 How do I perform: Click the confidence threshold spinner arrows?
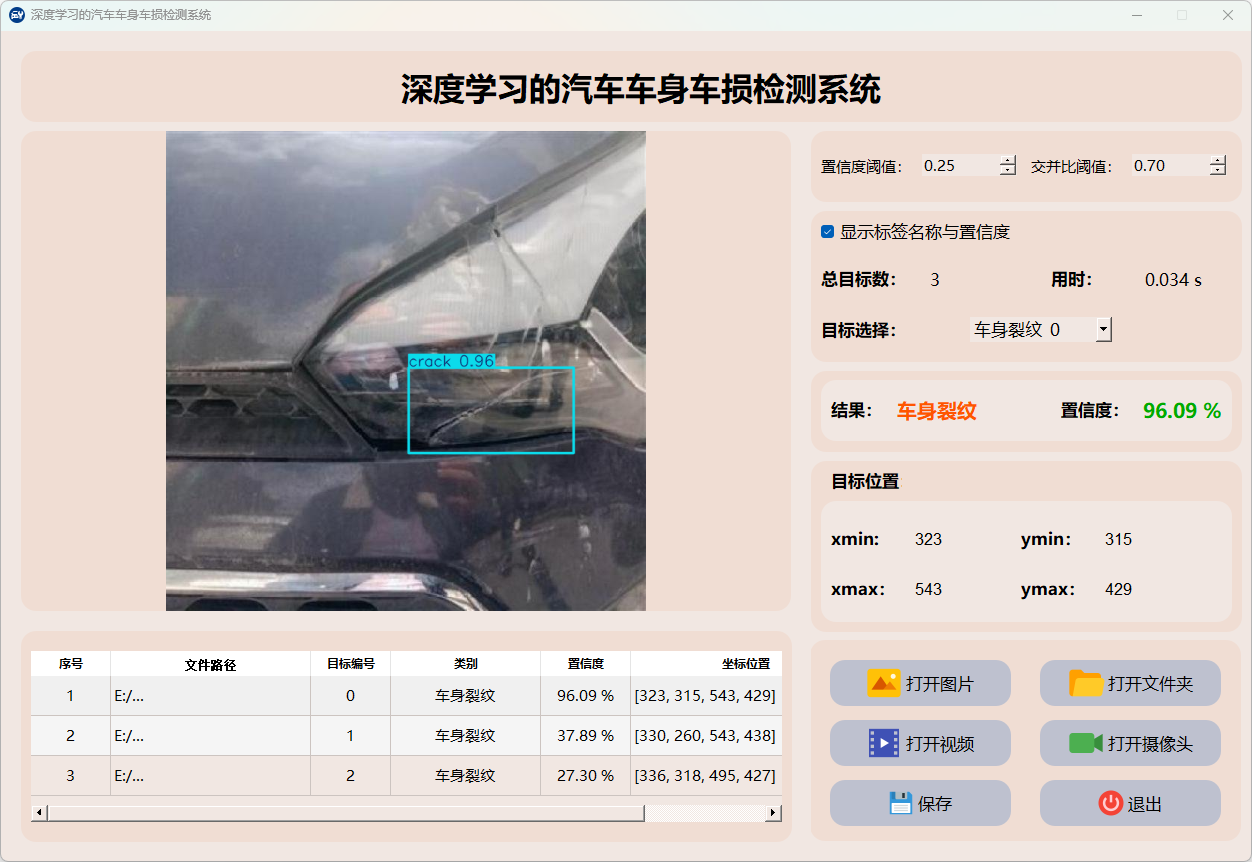(x=1007, y=166)
